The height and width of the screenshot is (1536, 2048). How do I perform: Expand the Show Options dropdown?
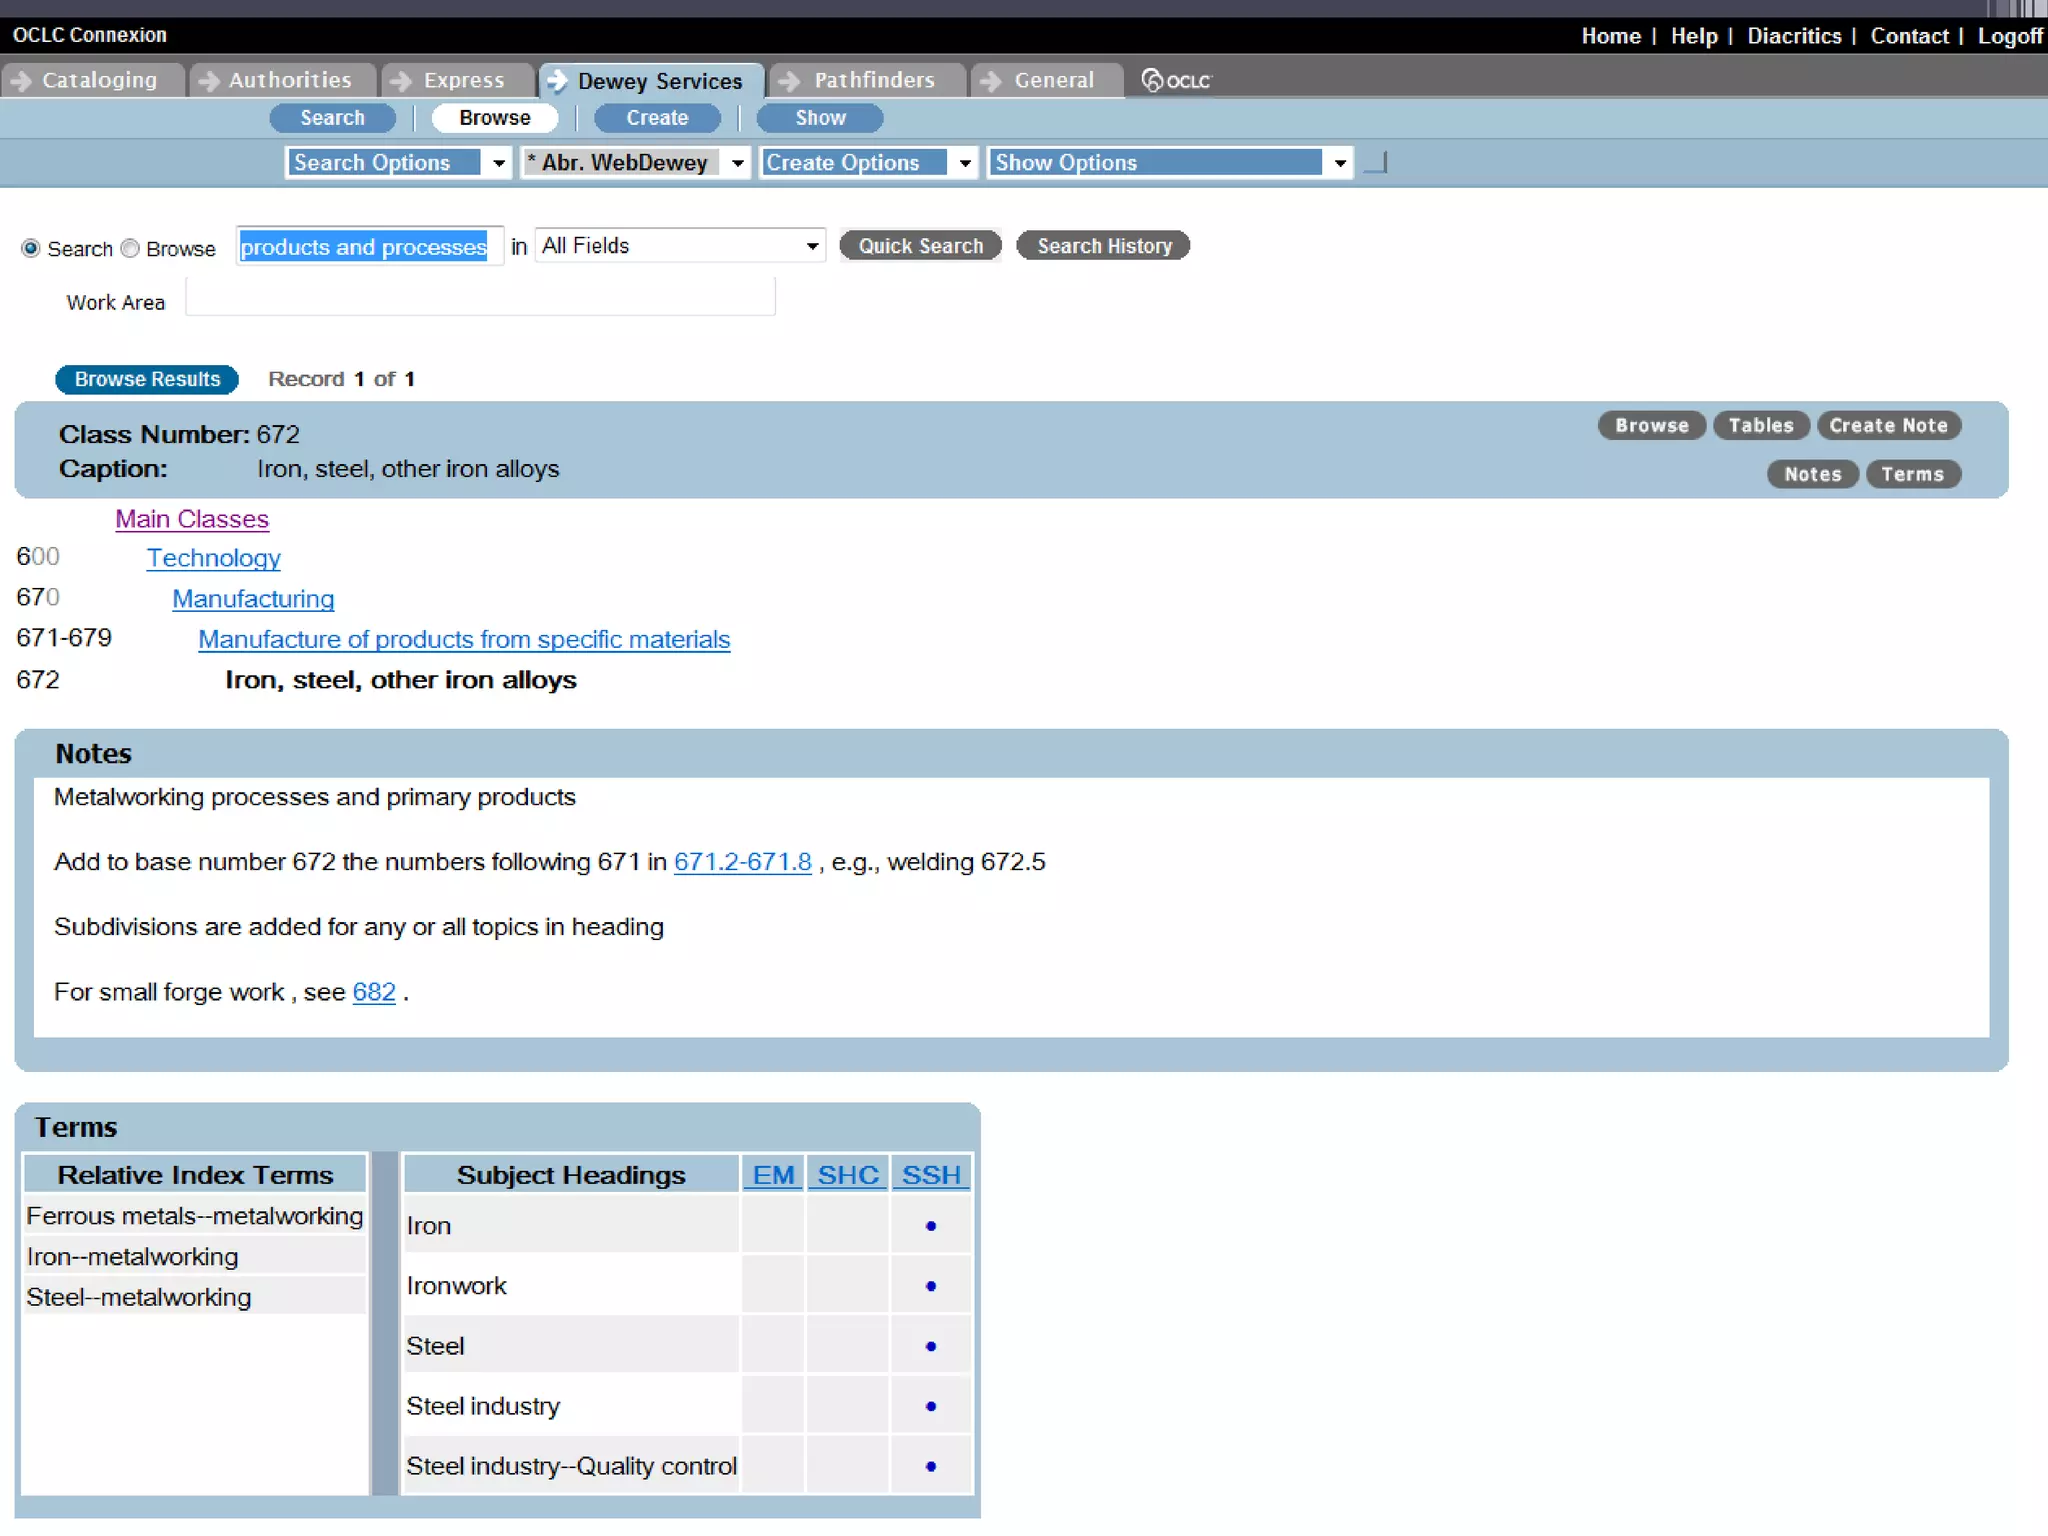click(1339, 163)
